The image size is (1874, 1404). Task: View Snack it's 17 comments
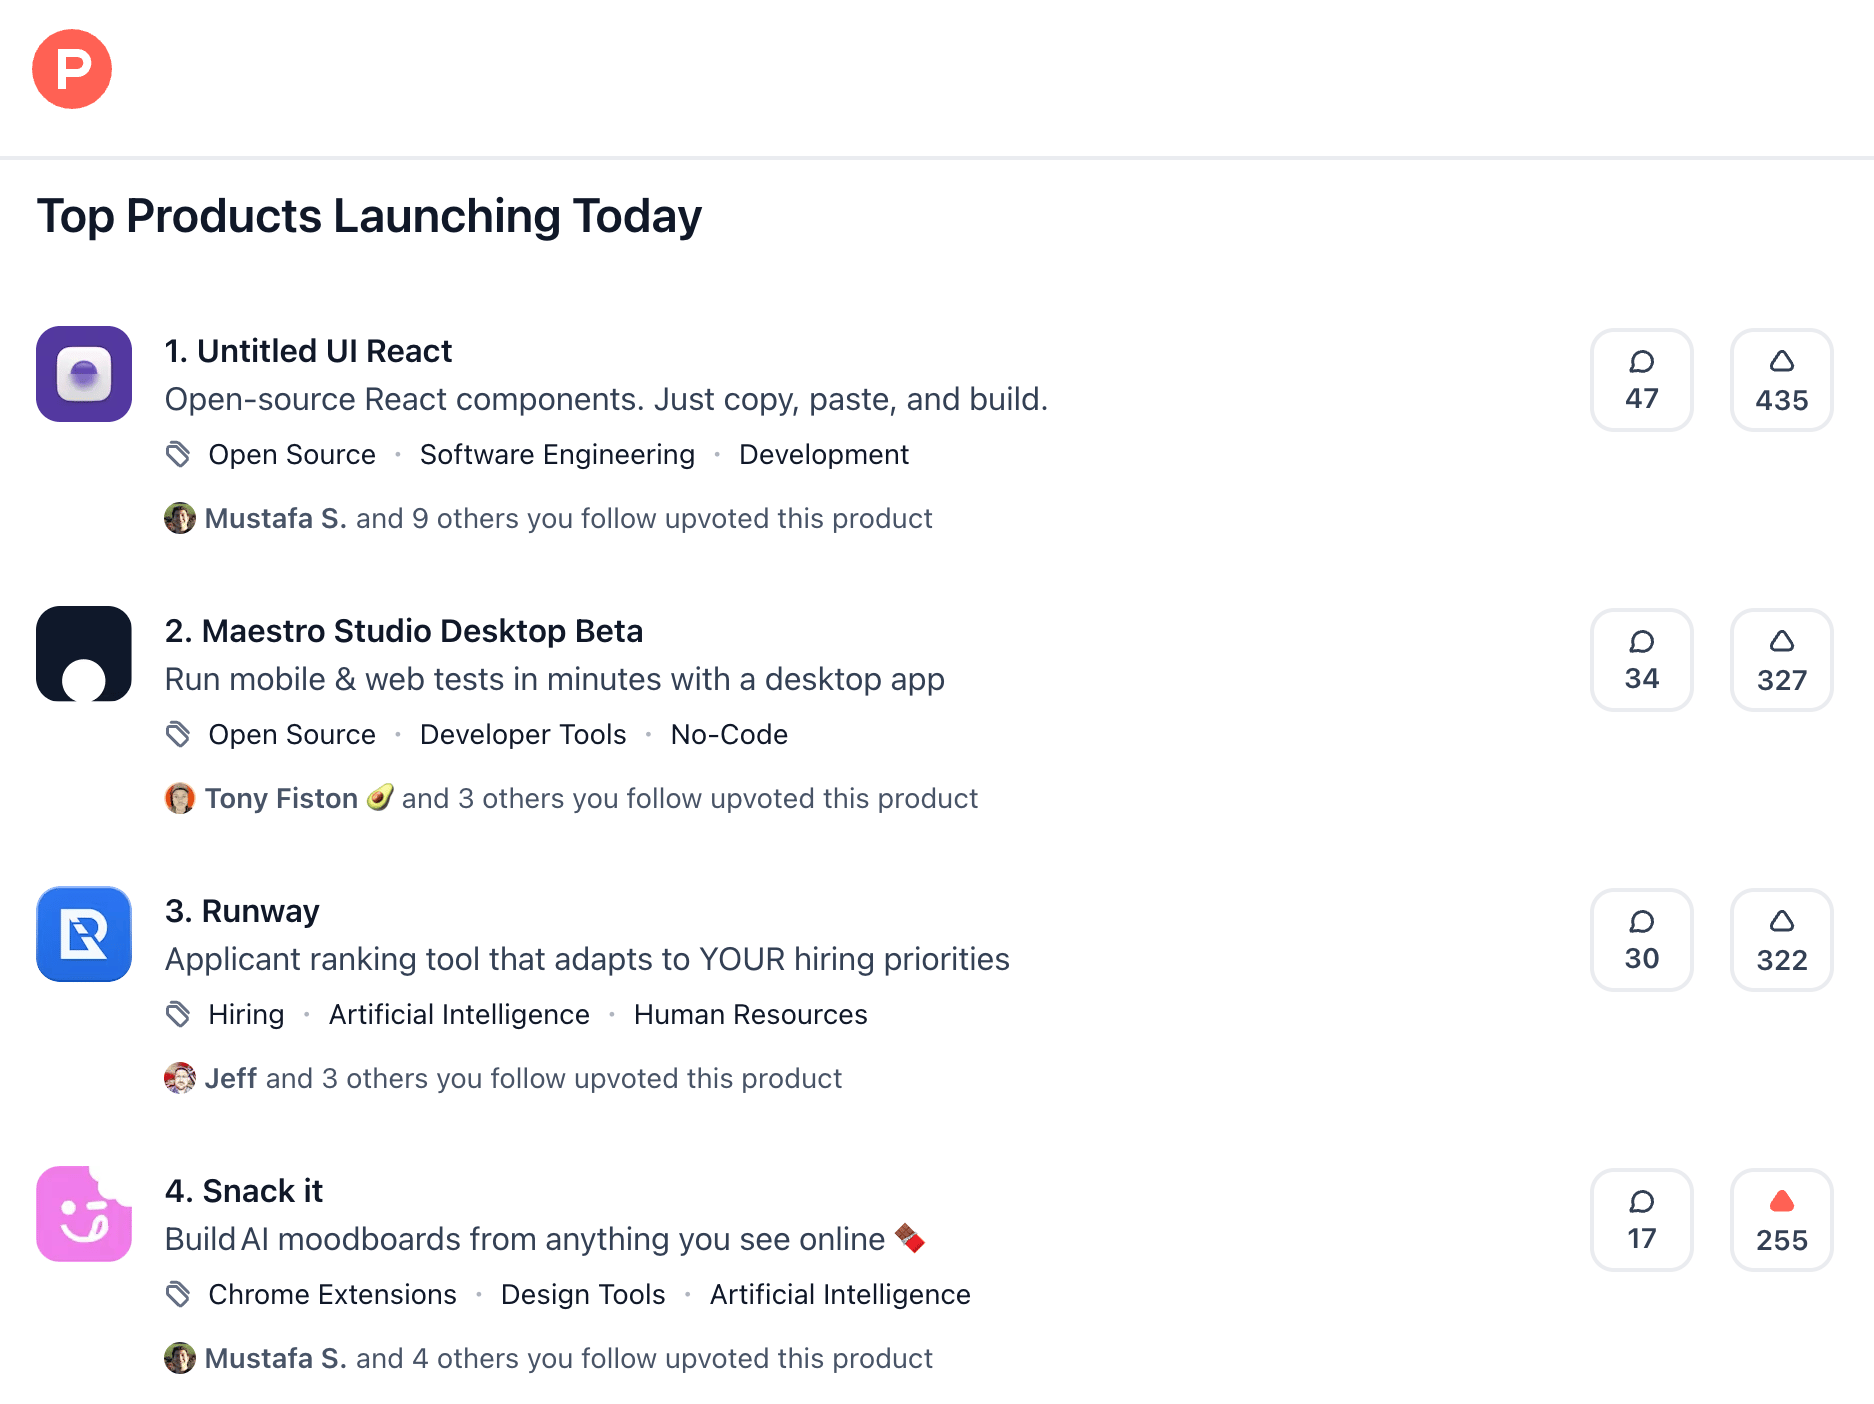pos(1642,1220)
